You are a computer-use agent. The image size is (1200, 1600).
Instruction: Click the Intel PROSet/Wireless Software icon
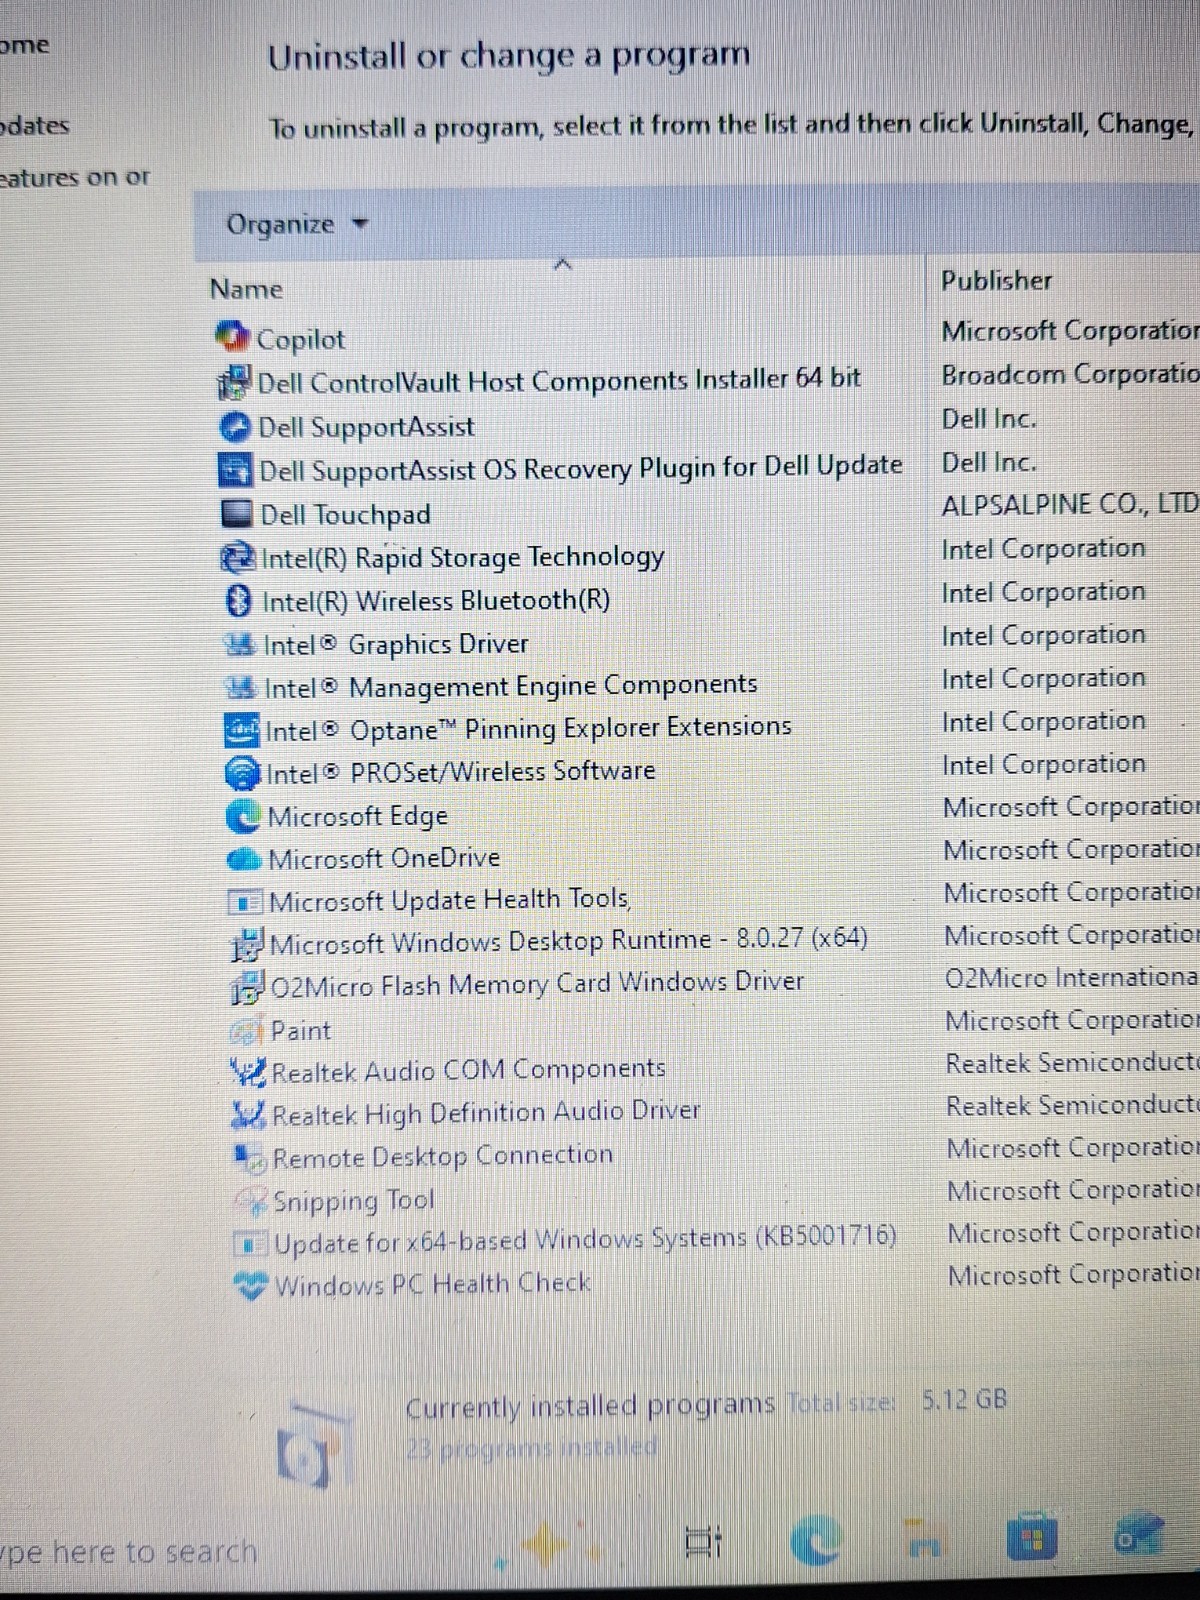pyautogui.click(x=244, y=773)
